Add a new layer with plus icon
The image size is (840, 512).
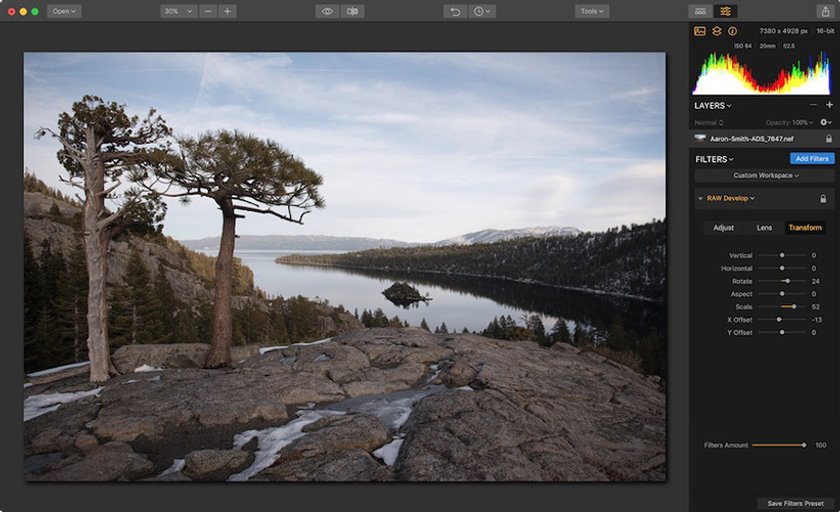click(829, 105)
